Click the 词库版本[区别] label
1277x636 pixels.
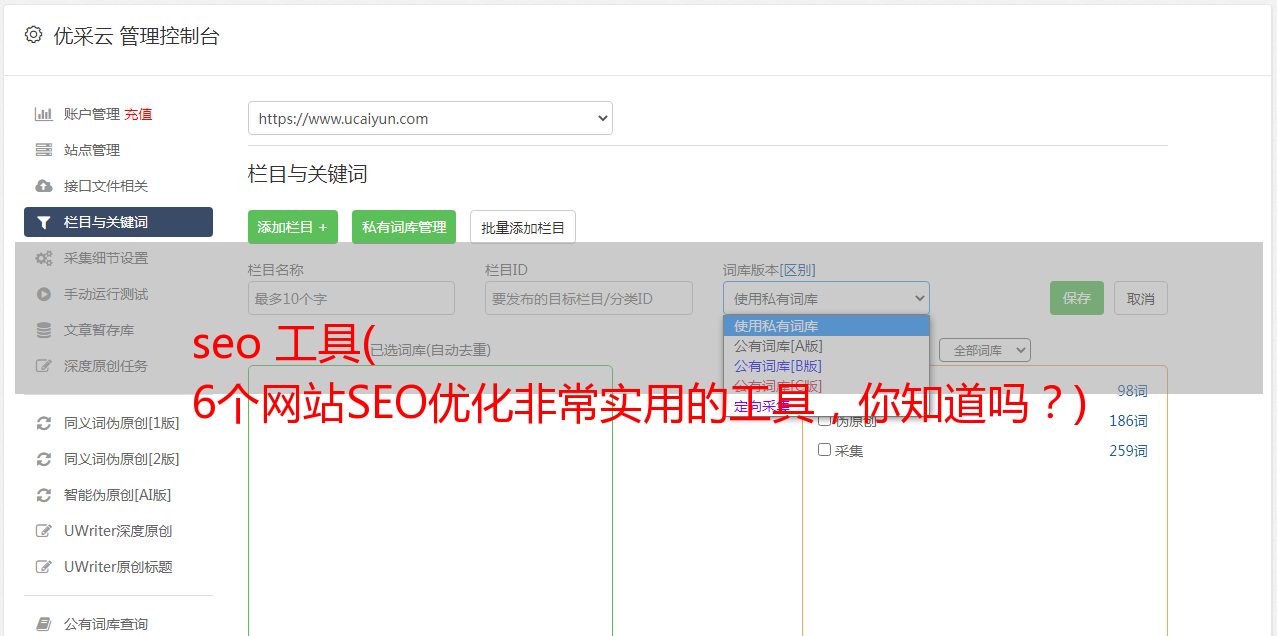[769, 270]
